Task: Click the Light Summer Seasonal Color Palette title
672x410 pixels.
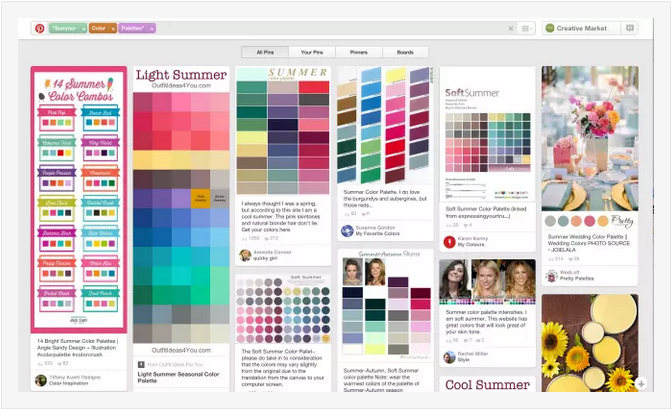Action: coord(178,377)
